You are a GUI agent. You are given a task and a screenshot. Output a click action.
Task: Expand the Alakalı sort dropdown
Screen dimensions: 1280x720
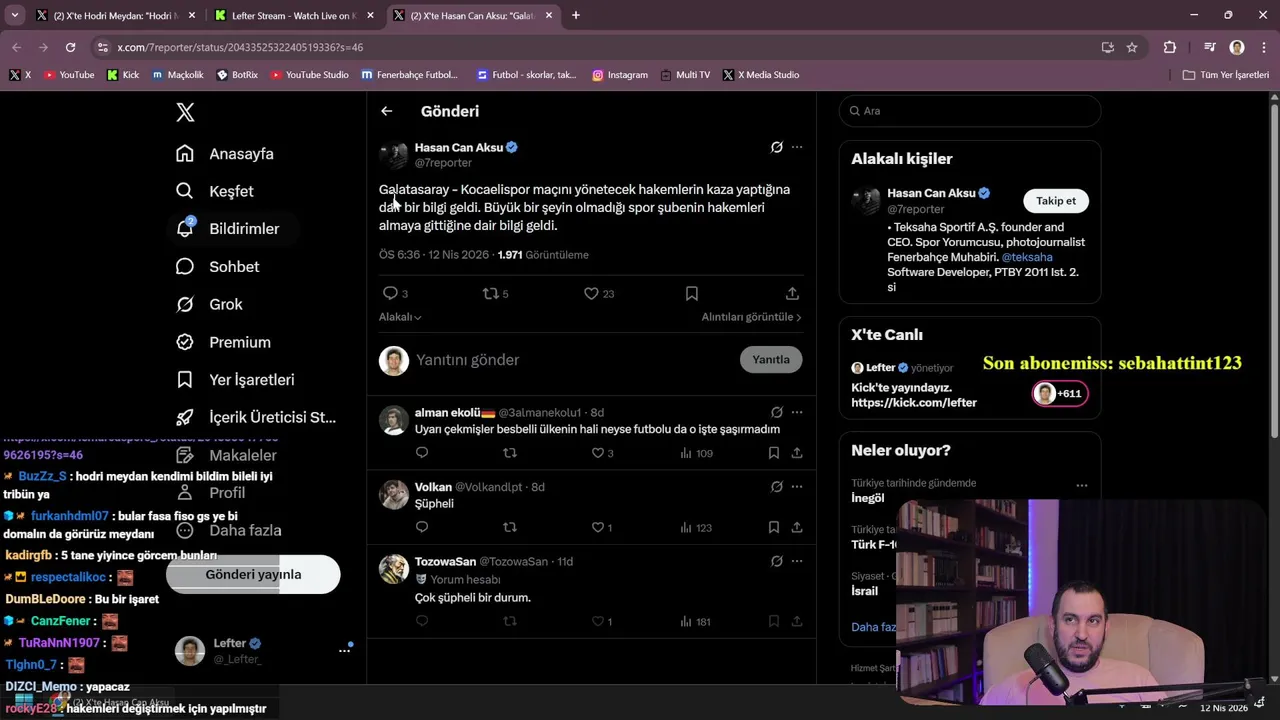click(400, 317)
